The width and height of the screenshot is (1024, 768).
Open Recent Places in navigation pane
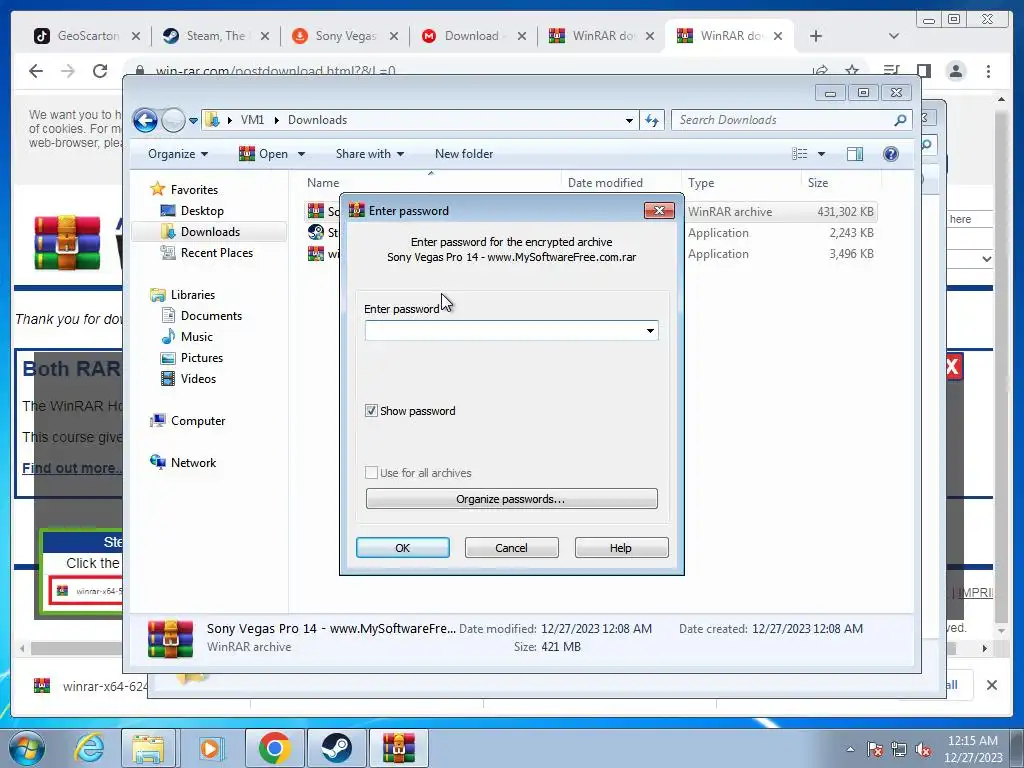tap(217, 253)
